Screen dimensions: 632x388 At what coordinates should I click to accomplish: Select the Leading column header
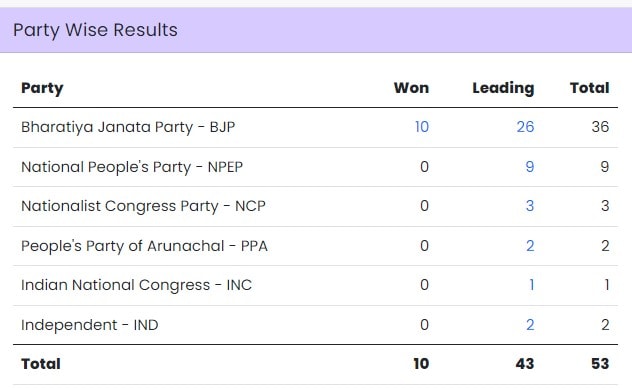503,88
